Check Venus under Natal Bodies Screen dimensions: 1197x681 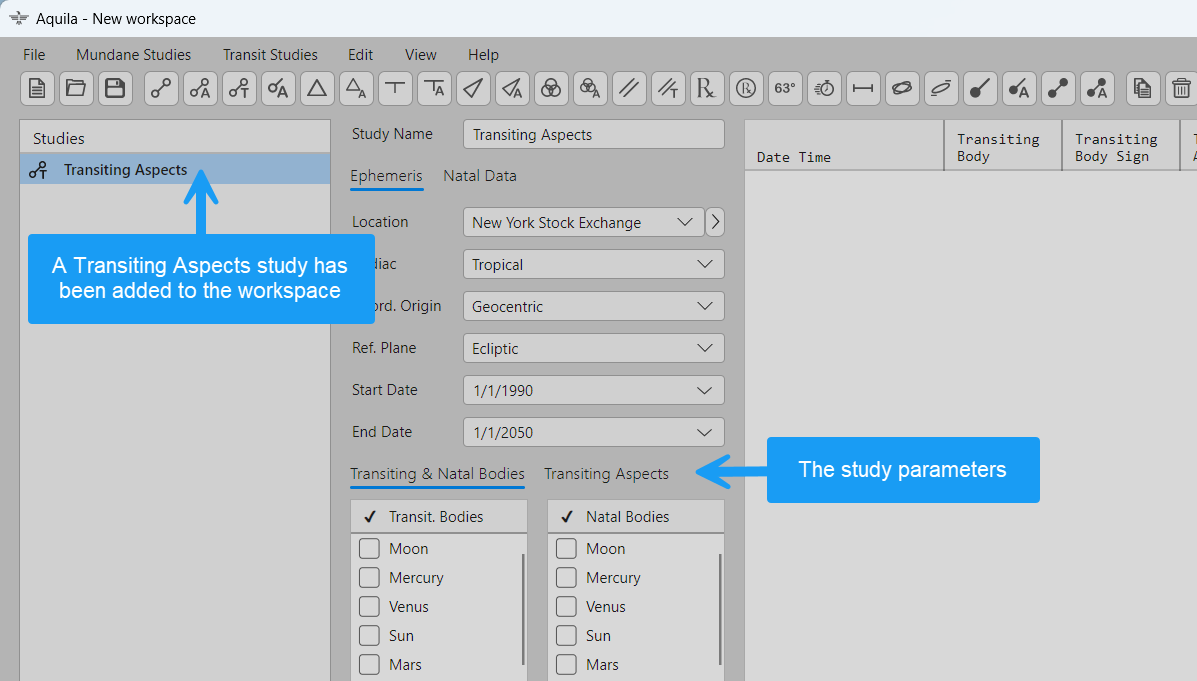566,607
